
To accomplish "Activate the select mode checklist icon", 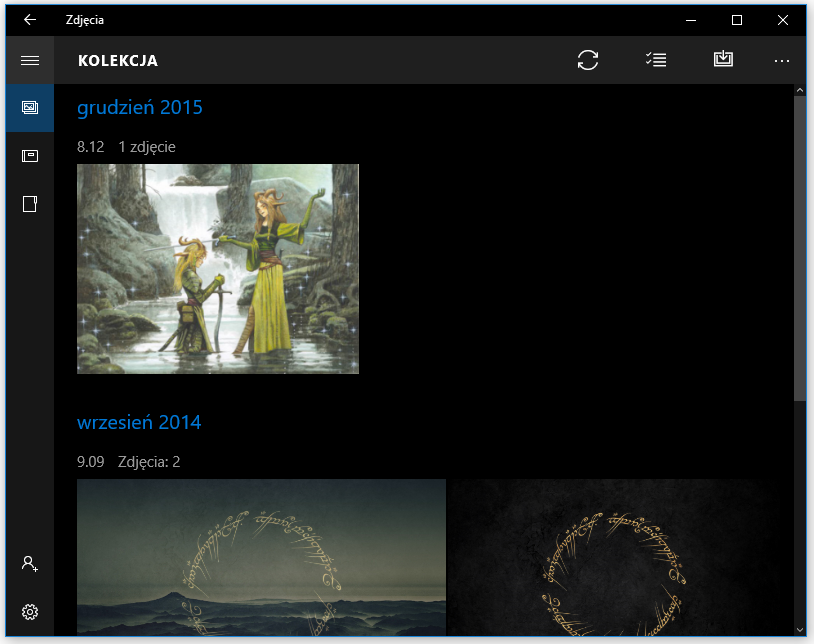I will click(x=656, y=60).
